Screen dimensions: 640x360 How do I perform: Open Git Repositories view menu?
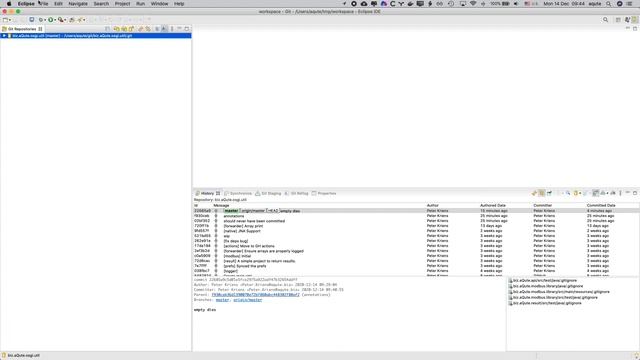click(172, 29)
